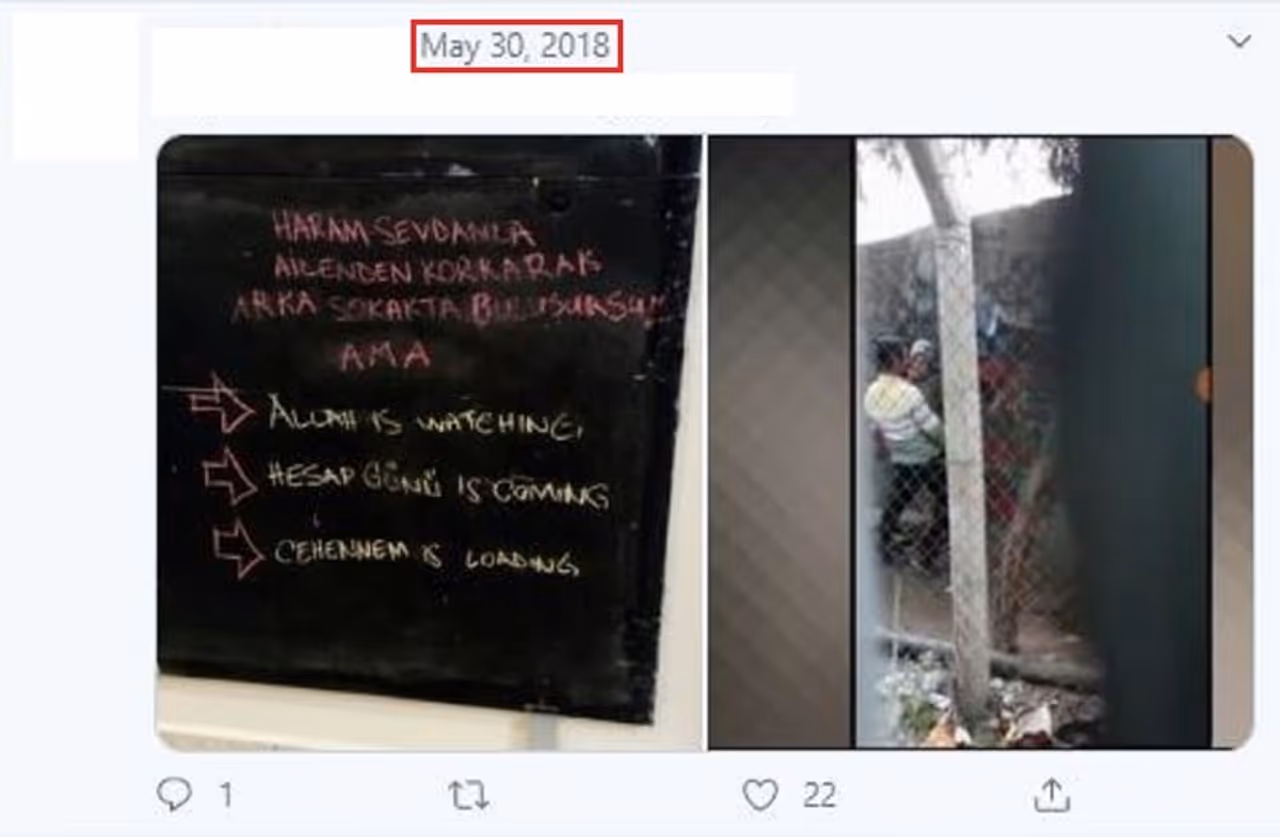Retweet the post using the retweet icon
The height and width of the screenshot is (837, 1280).
tap(468, 795)
